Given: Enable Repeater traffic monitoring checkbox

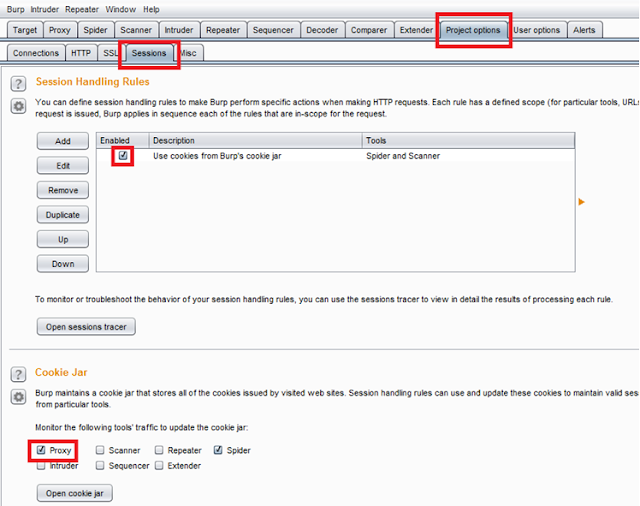Looking at the screenshot, I should click(x=159, y=450).
